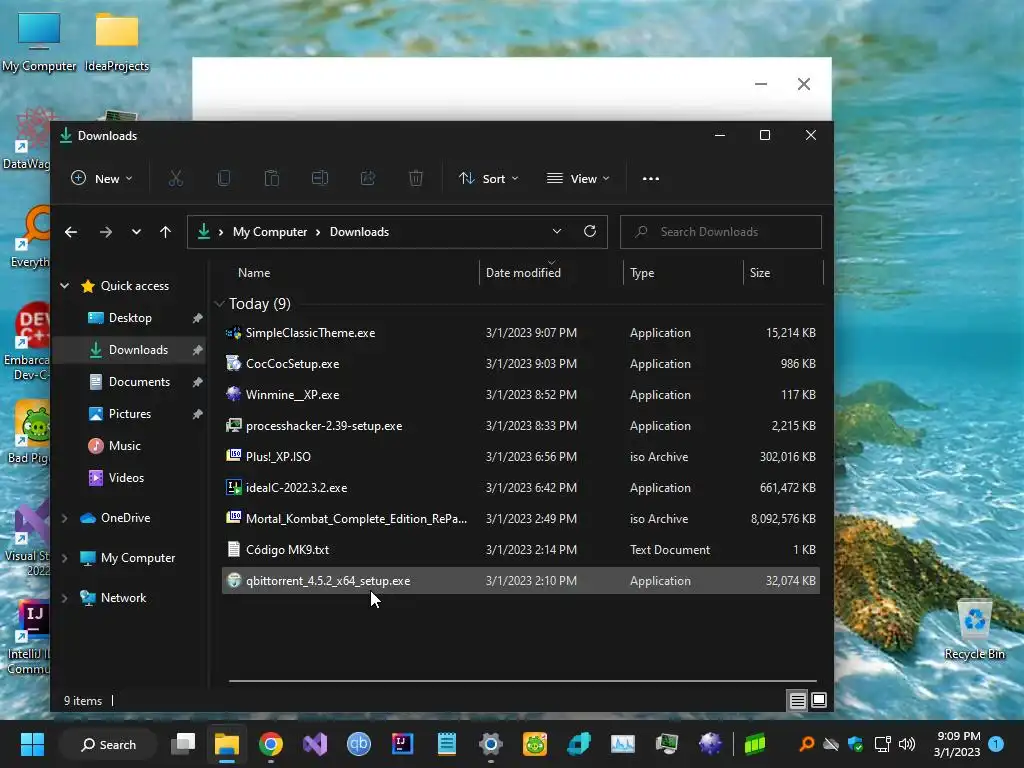Open Visual Studio from the taskbar
This screenshot has height=768, width=1024.
tap(315, 744)
